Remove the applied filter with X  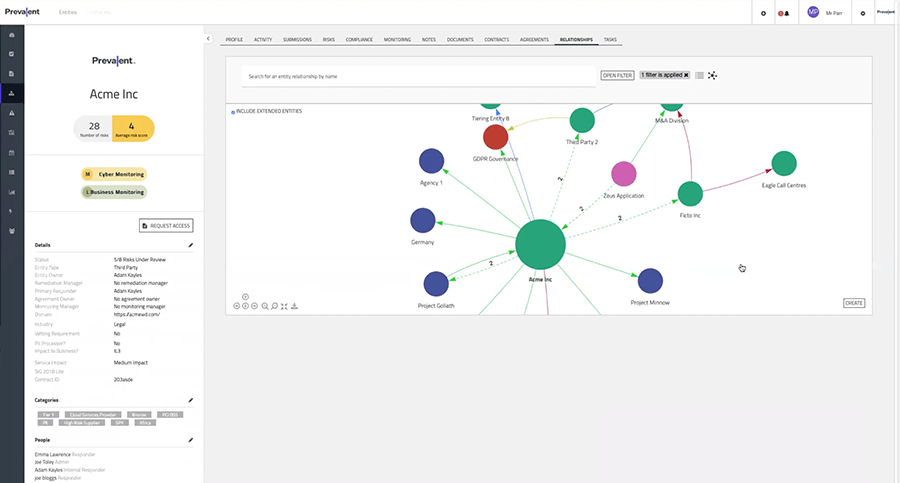[x=686, y=75]
